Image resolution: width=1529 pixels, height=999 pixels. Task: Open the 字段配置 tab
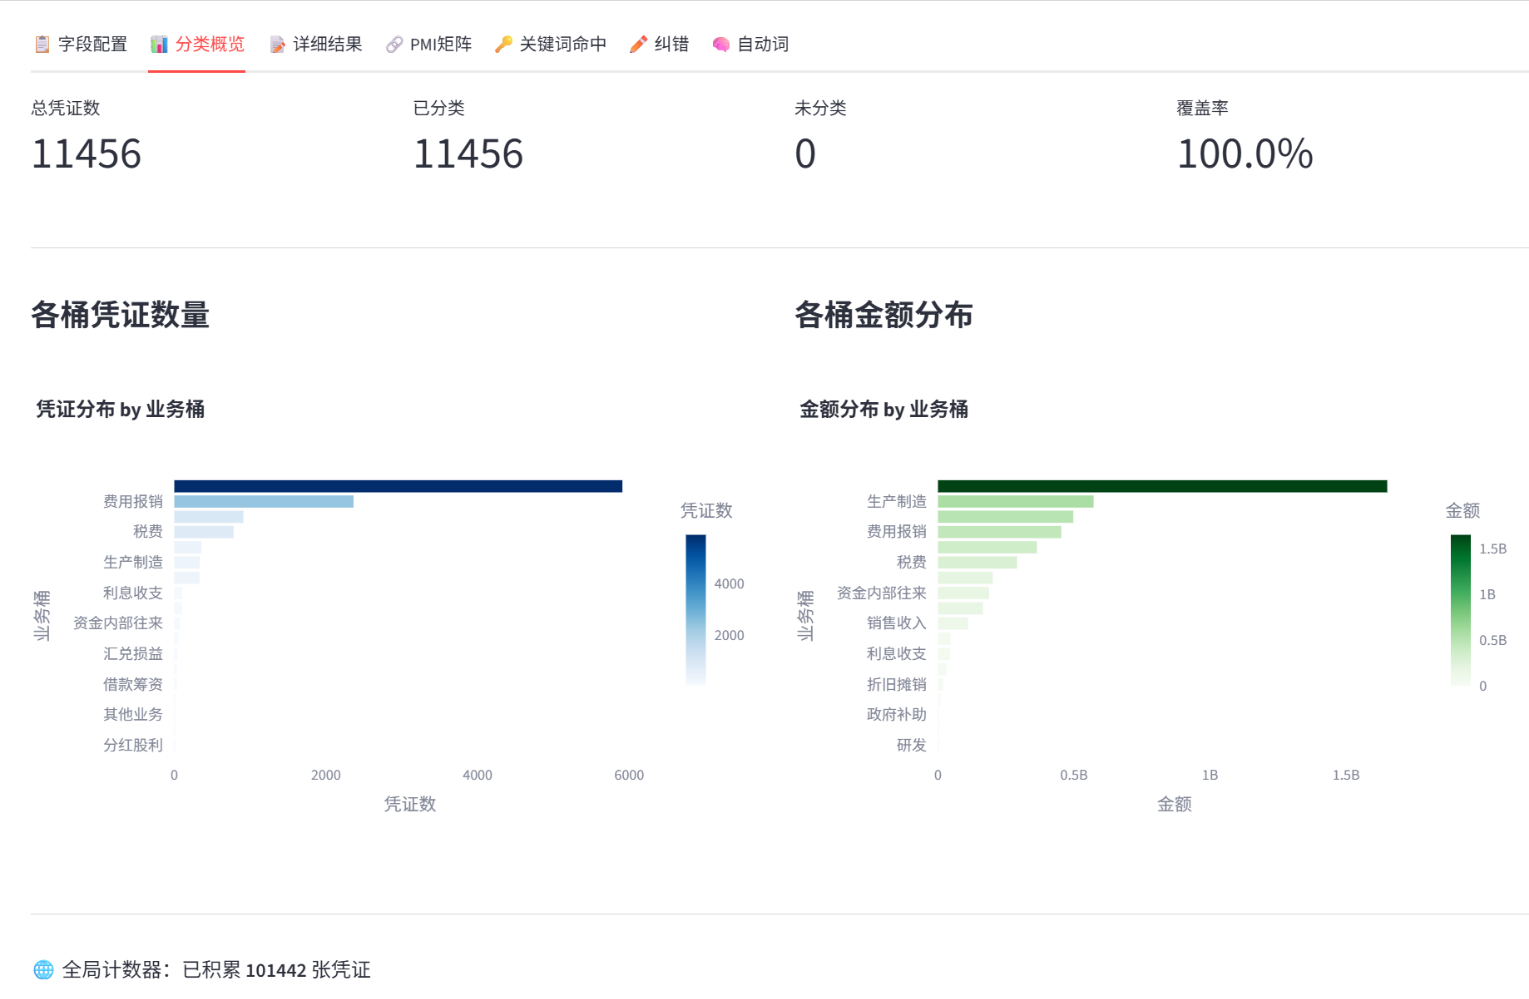click(x=80, y=44)
